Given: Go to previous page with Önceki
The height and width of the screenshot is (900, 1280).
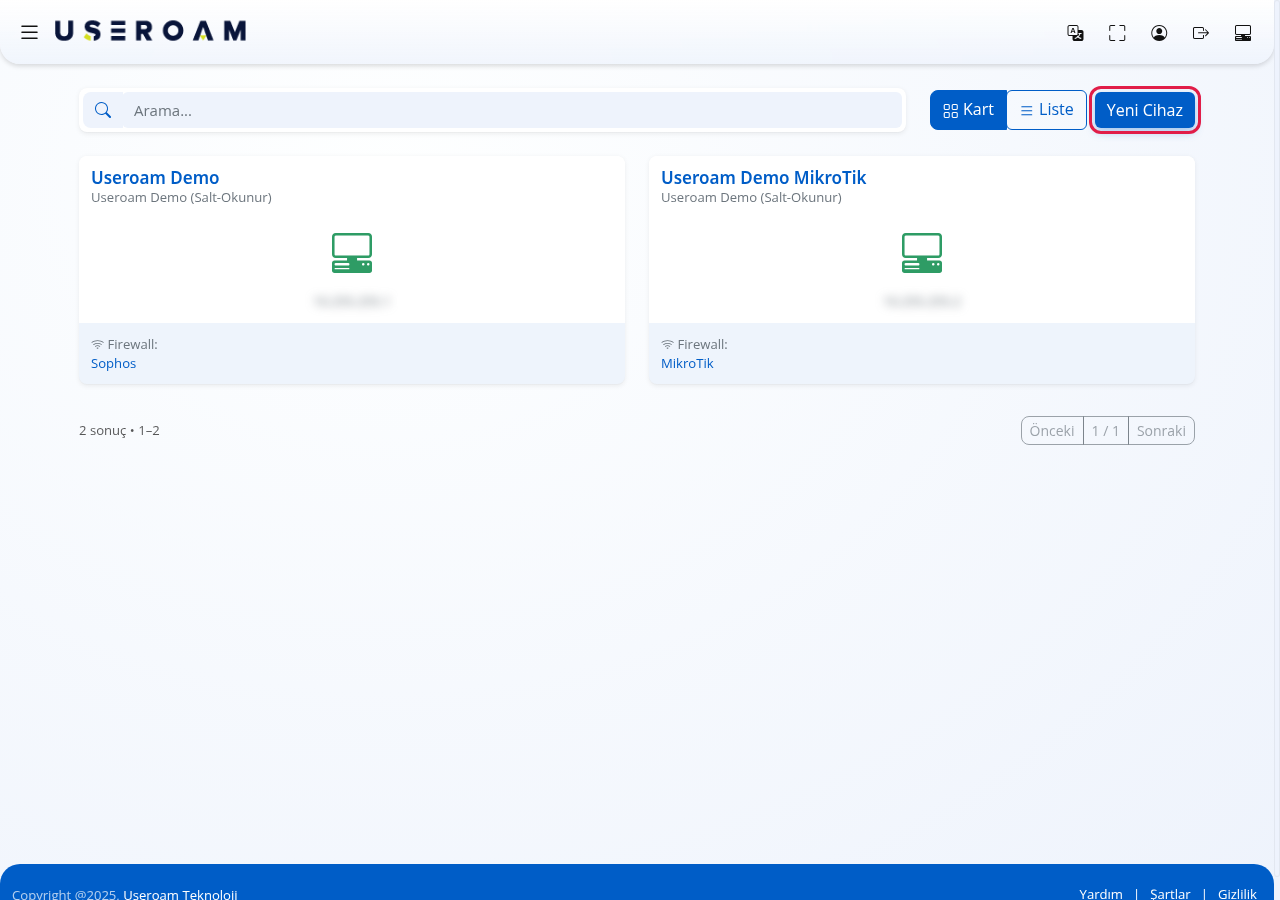Looking at the screenshot, I should click(1052, 431).
